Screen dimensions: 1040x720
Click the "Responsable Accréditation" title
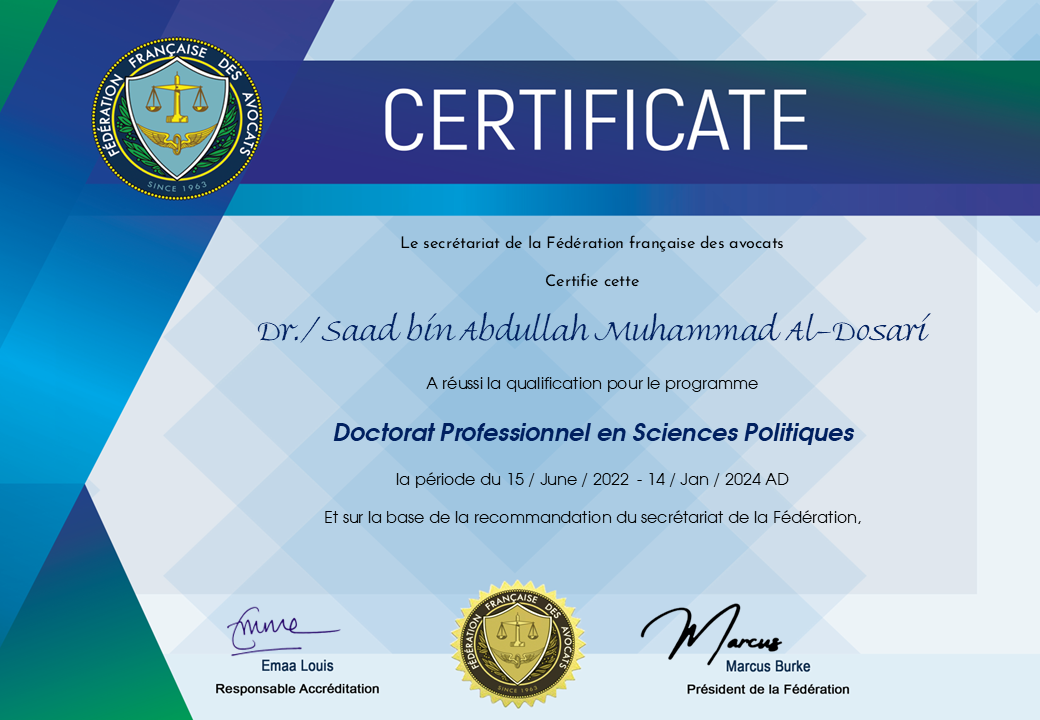click(297, 689)
